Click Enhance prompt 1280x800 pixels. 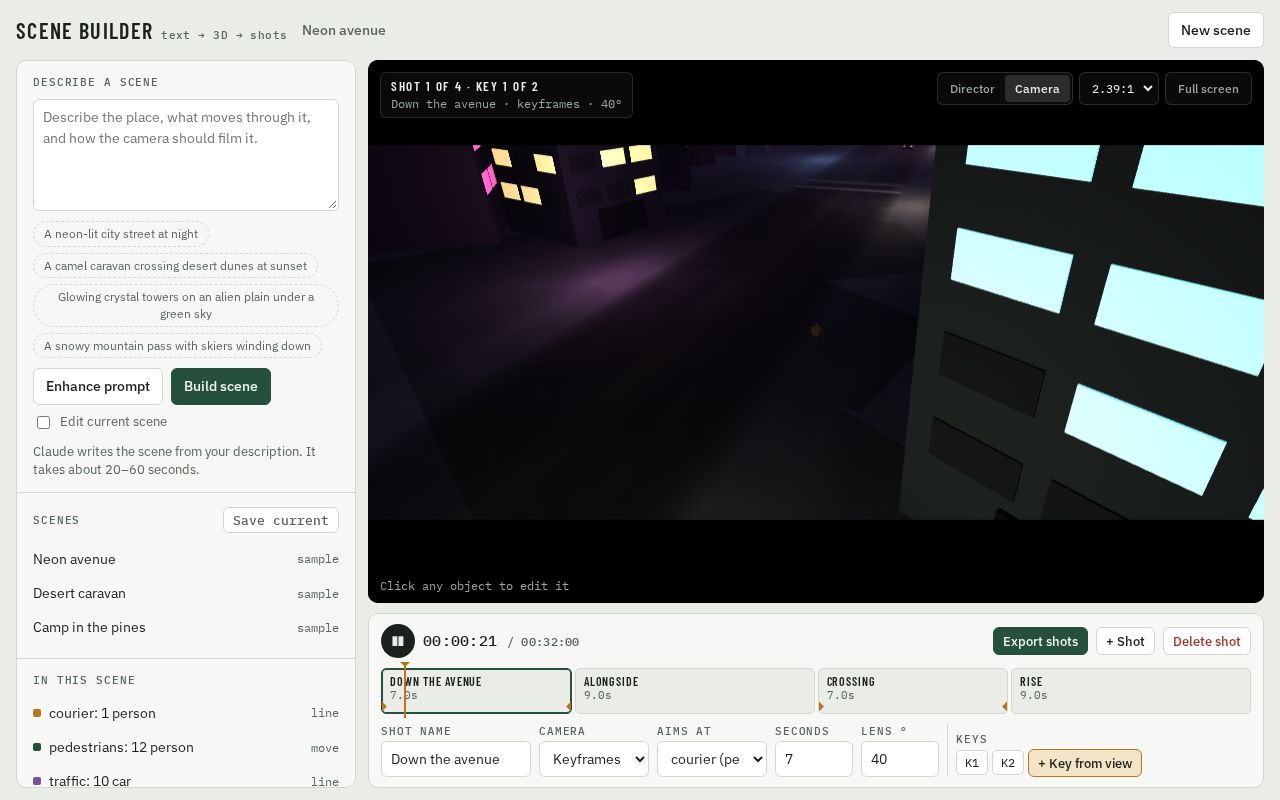[x=98, y=386]
